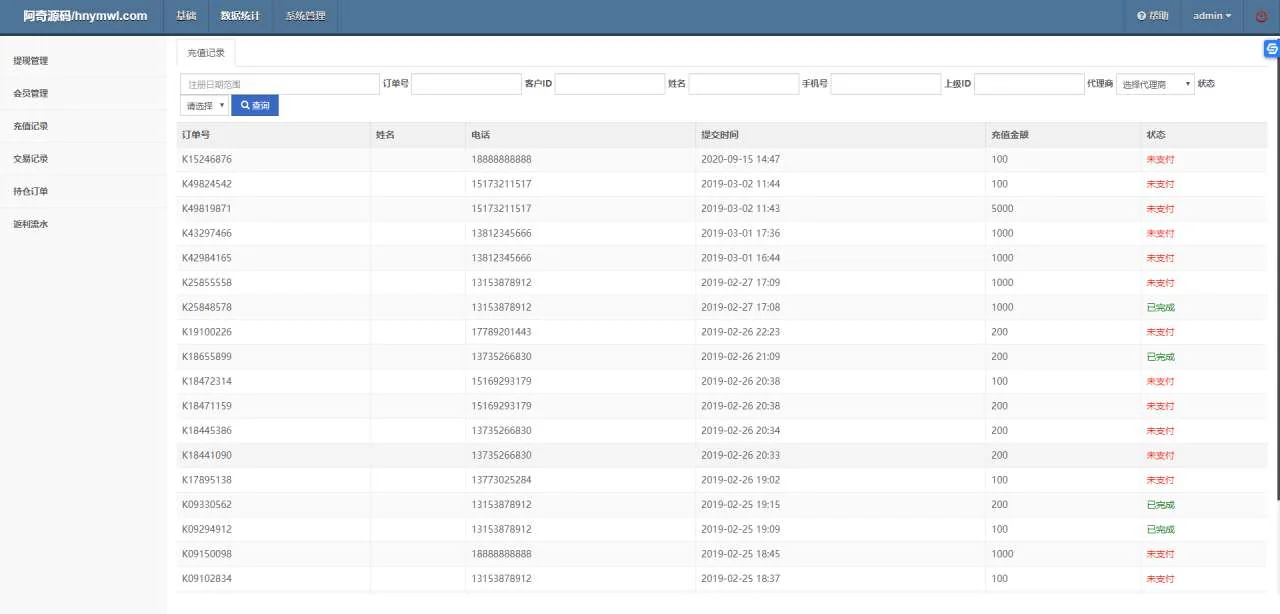Open 持仓订单 in the sidebar
Viewport: 1280px width, 614px height.
(x=31, y=192)
